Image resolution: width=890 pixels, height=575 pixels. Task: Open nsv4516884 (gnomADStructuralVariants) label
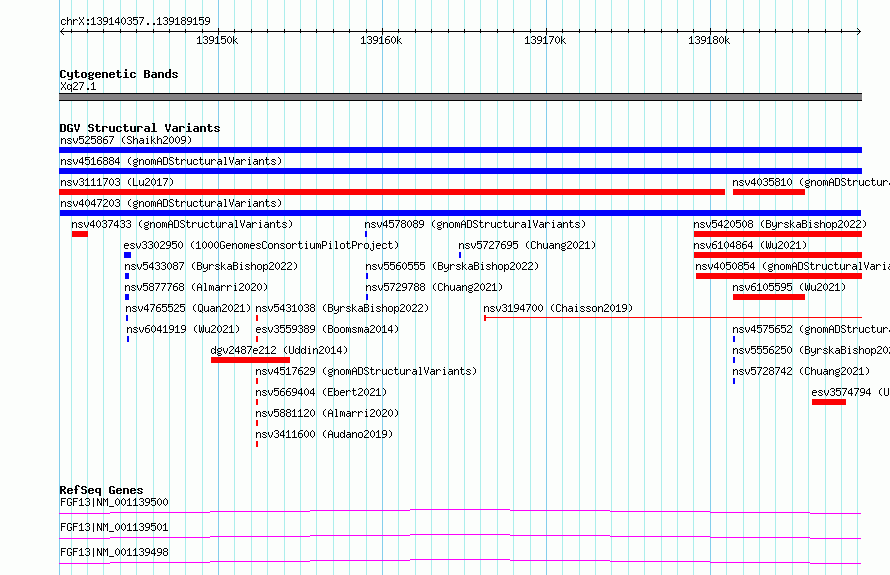click(171, 161)
